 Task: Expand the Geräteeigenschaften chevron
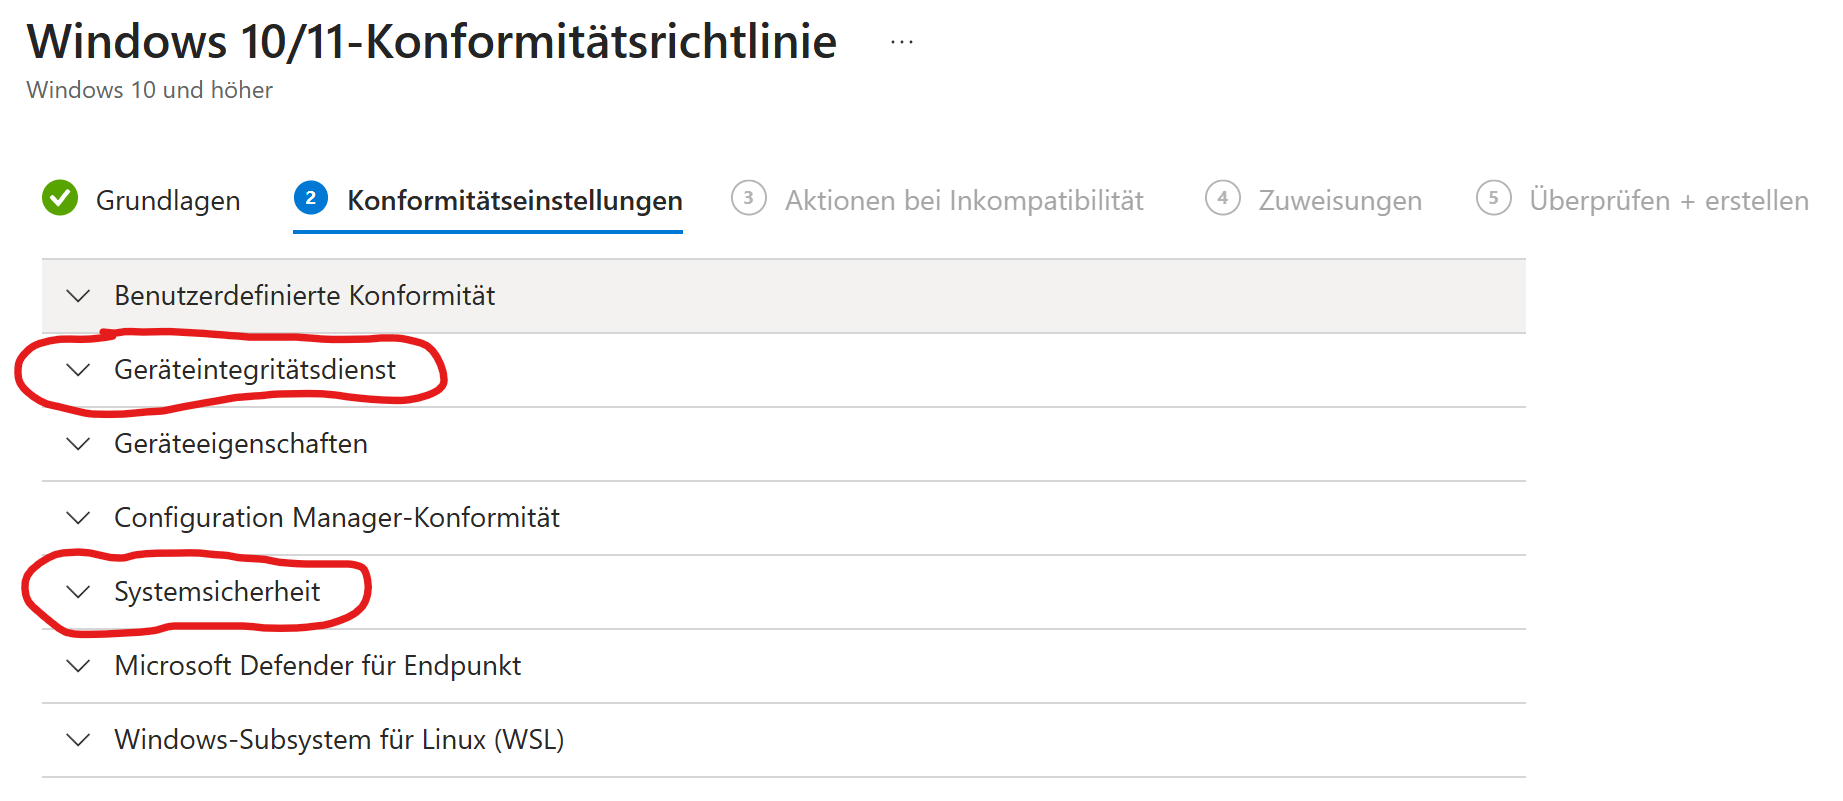coord(78,444)
